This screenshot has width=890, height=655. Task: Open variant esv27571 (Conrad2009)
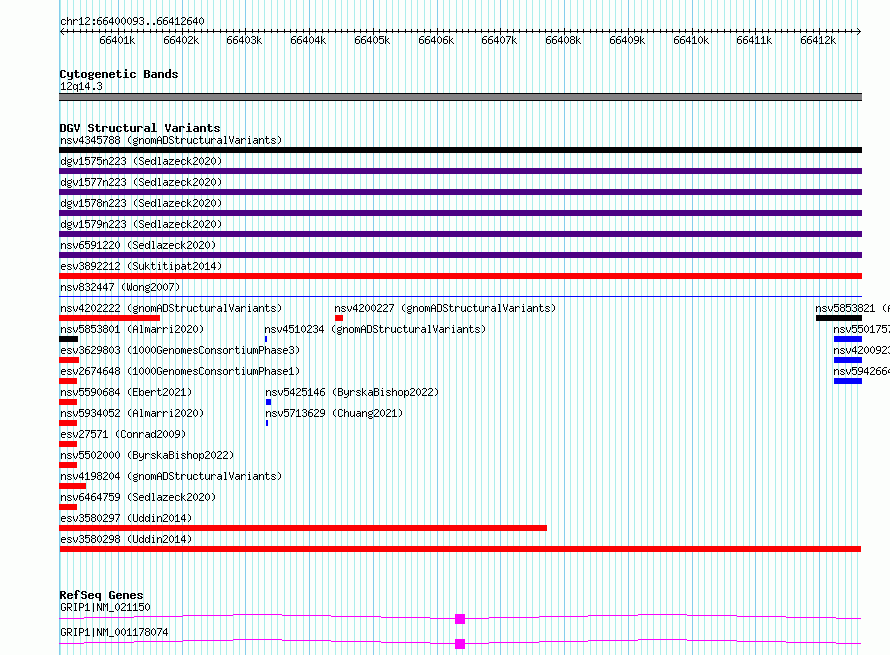(x=123, y=434)
